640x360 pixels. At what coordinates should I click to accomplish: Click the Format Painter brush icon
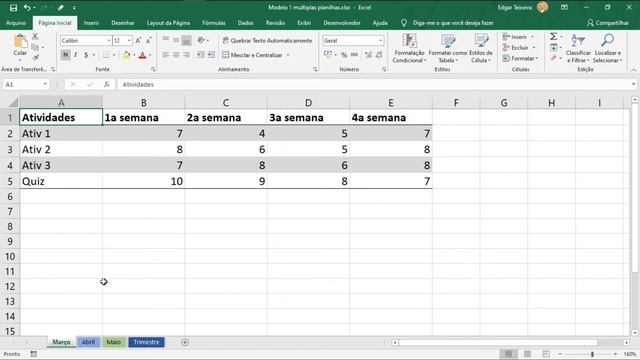point(36,58)
